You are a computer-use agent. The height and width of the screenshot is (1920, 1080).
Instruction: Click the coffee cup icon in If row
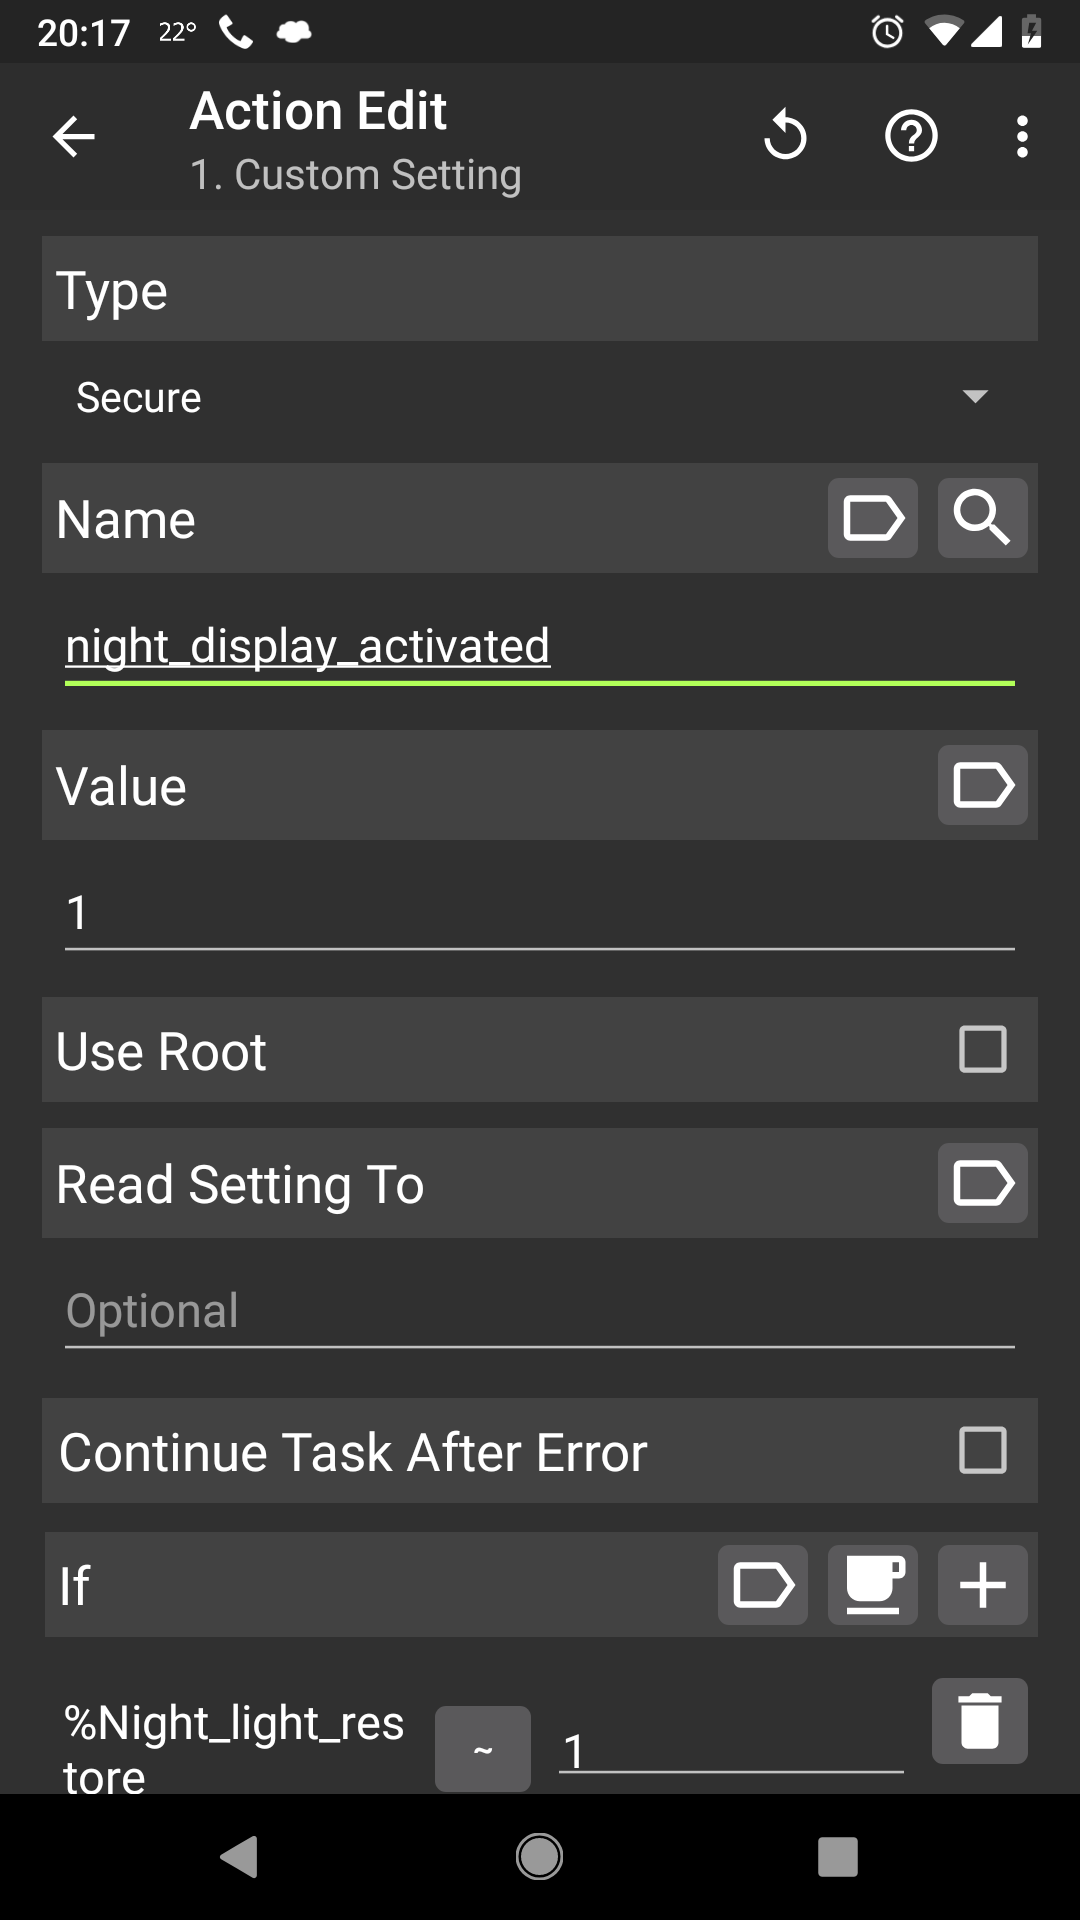[x=872, y=1585]
